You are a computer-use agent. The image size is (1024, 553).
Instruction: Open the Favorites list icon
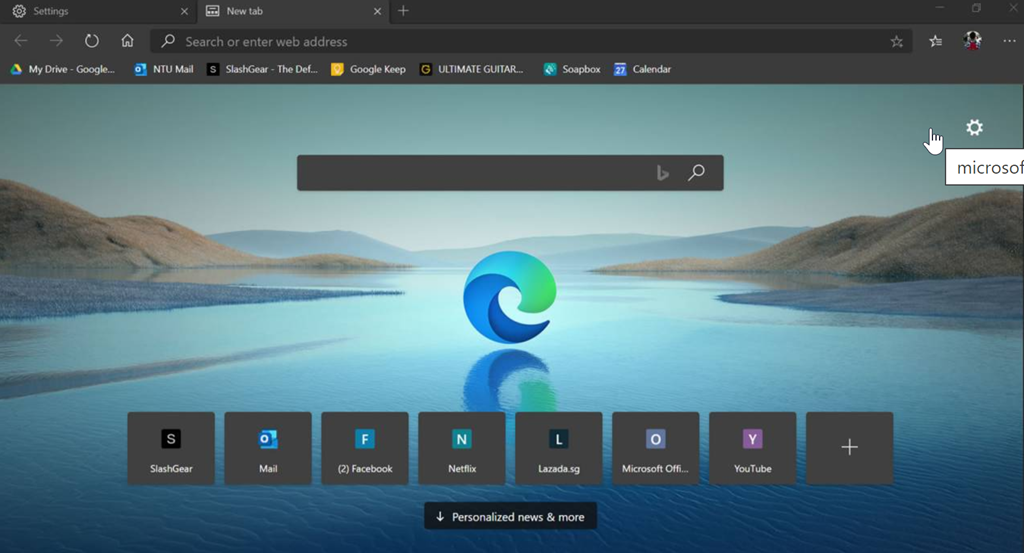point(935,41)
